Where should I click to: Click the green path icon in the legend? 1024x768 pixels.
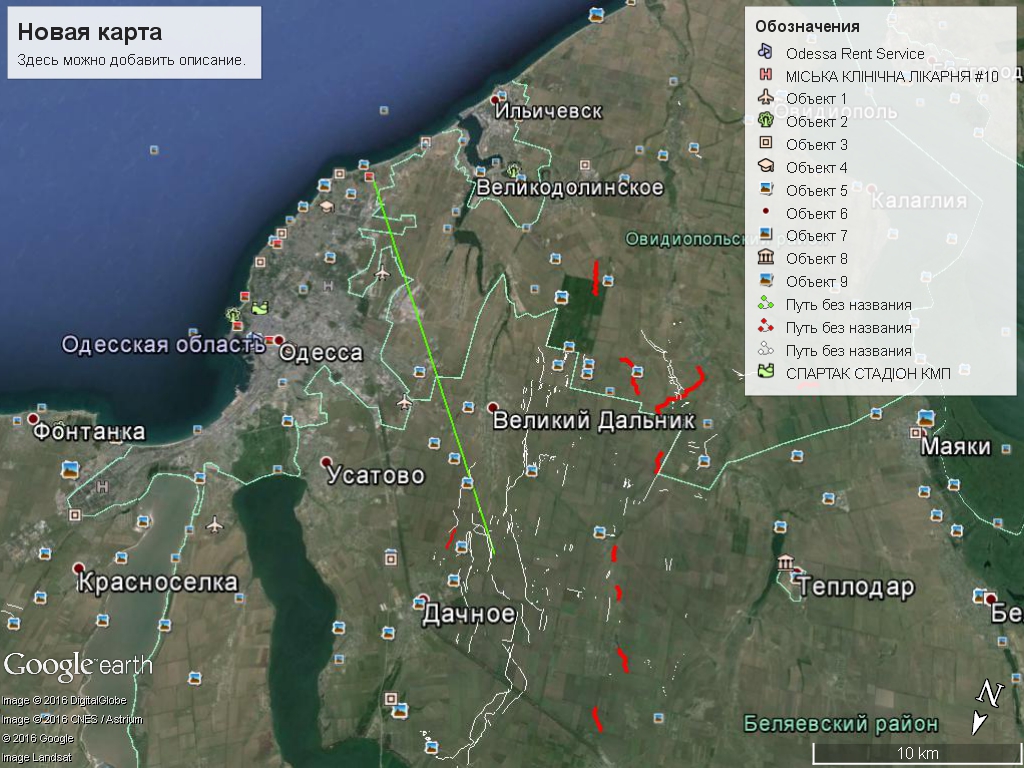[x=765, y=304]
